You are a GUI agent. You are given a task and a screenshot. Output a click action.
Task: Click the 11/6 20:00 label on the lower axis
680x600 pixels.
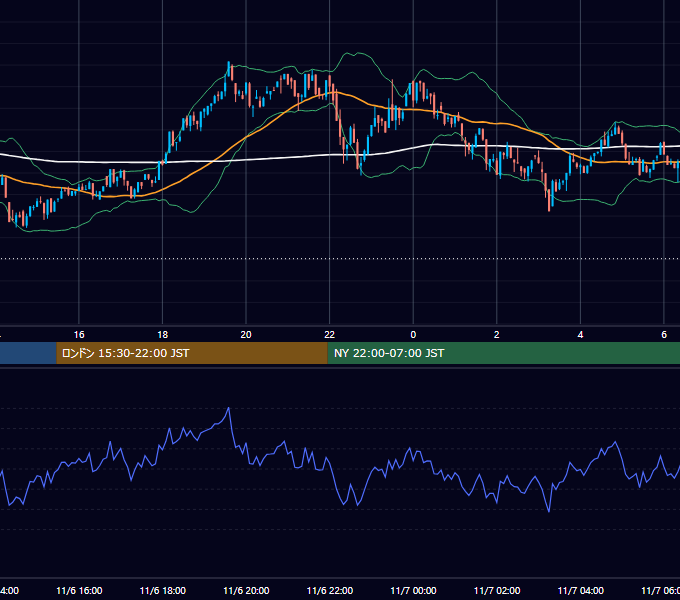click(x=246, y=590)
